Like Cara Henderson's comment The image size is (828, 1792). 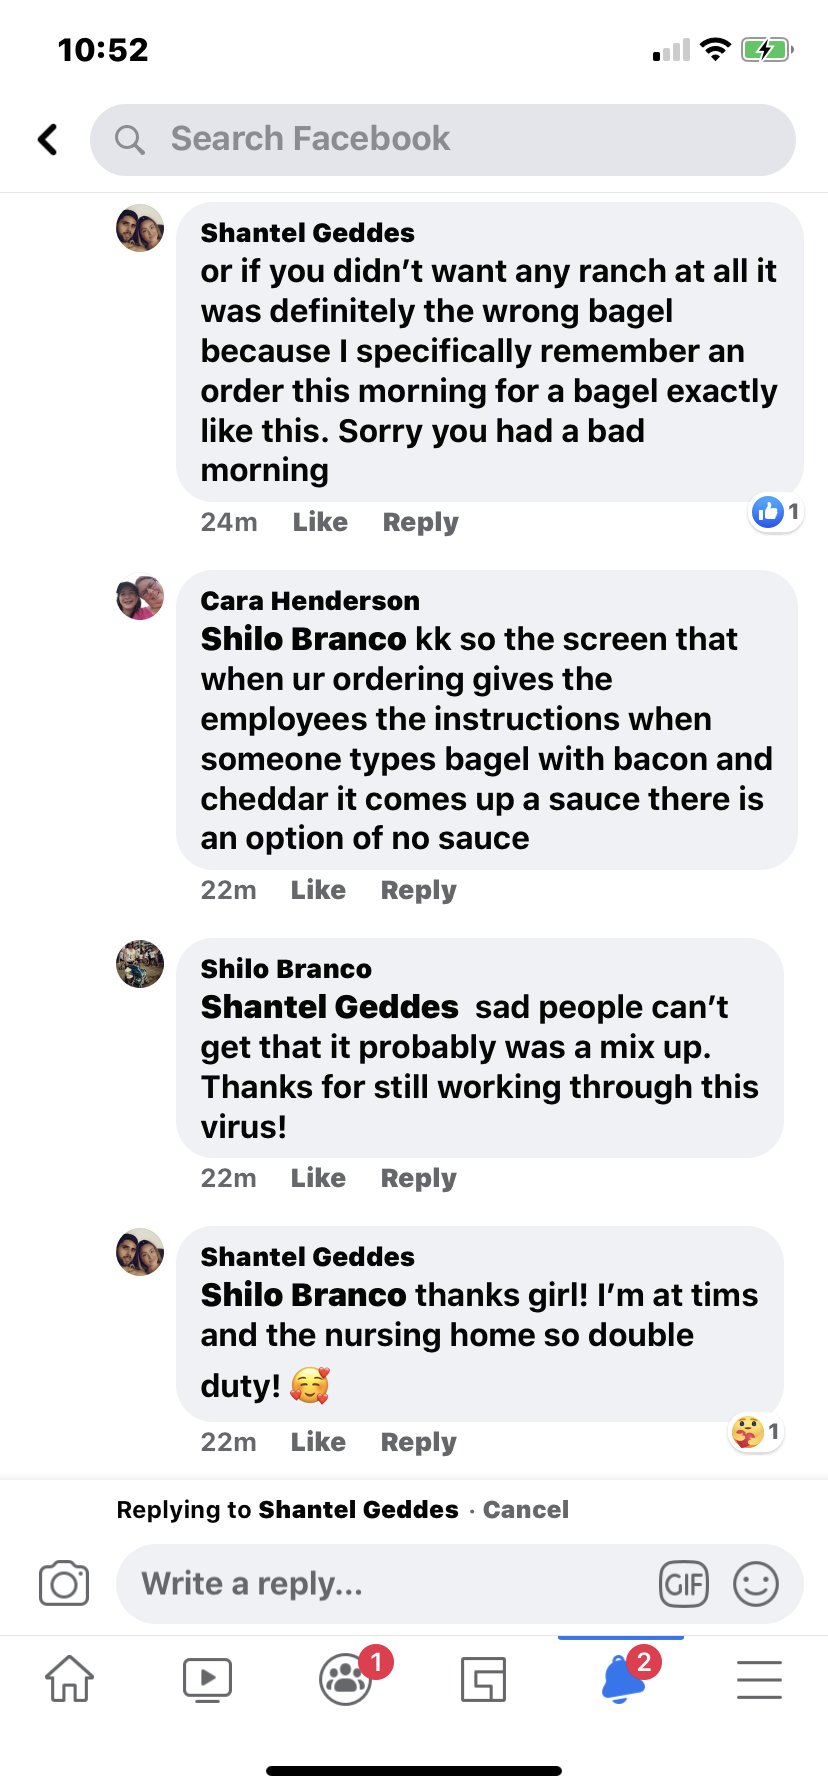coord(318,890)
